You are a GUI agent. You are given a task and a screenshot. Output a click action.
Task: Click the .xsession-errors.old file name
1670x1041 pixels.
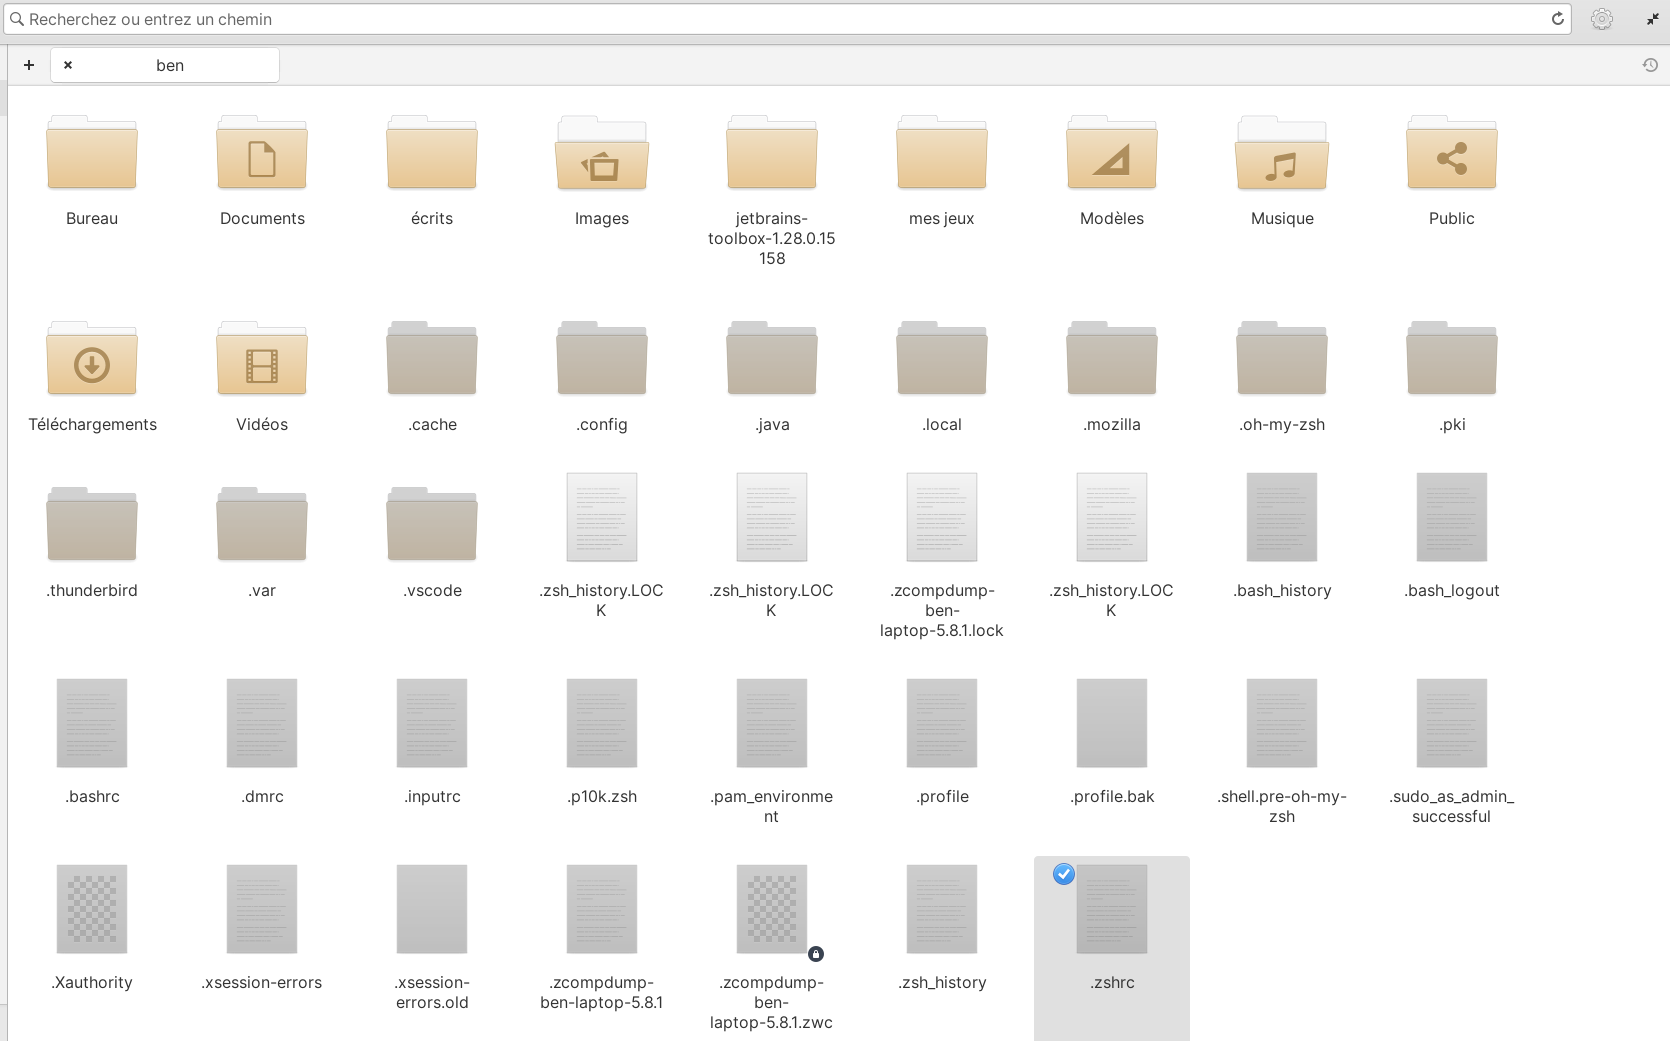432,992
